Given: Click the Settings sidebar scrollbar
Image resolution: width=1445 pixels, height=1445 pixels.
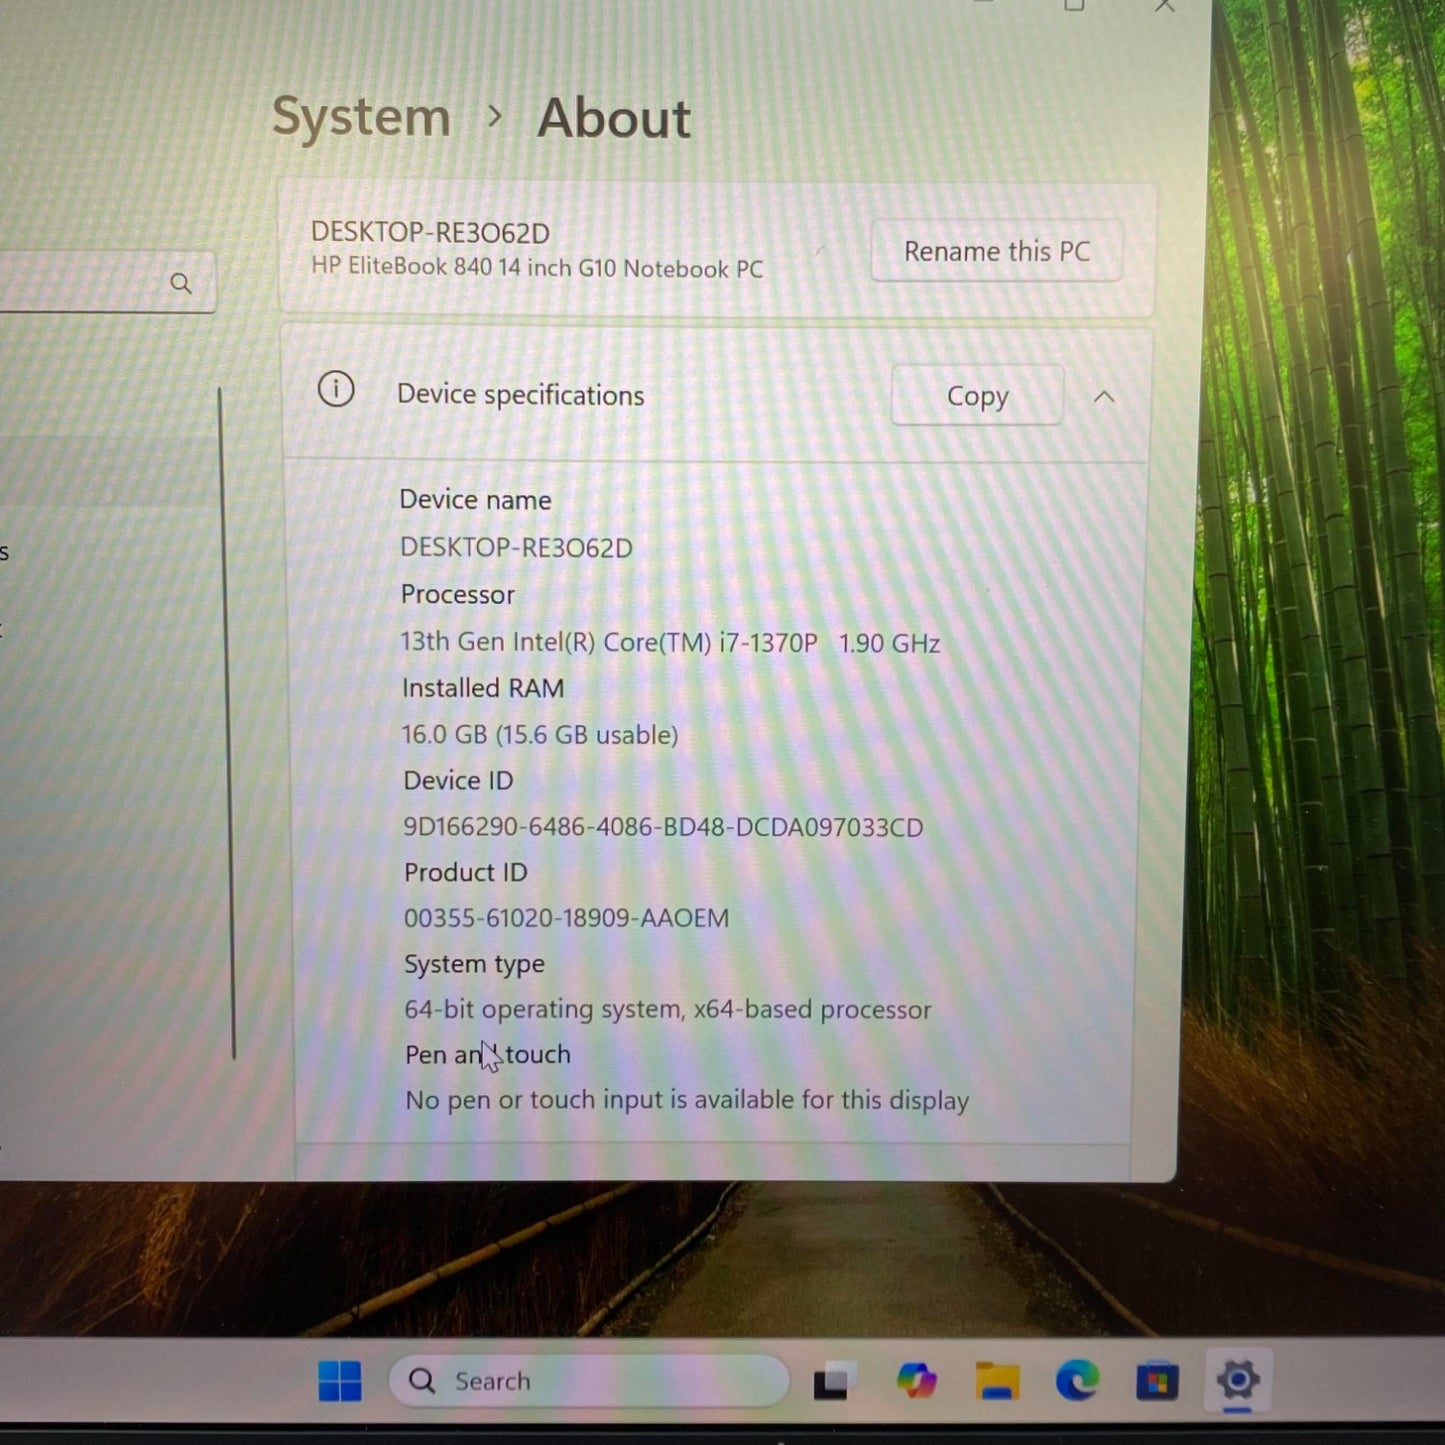Looking at the screenshot, I should coord(227,720).
